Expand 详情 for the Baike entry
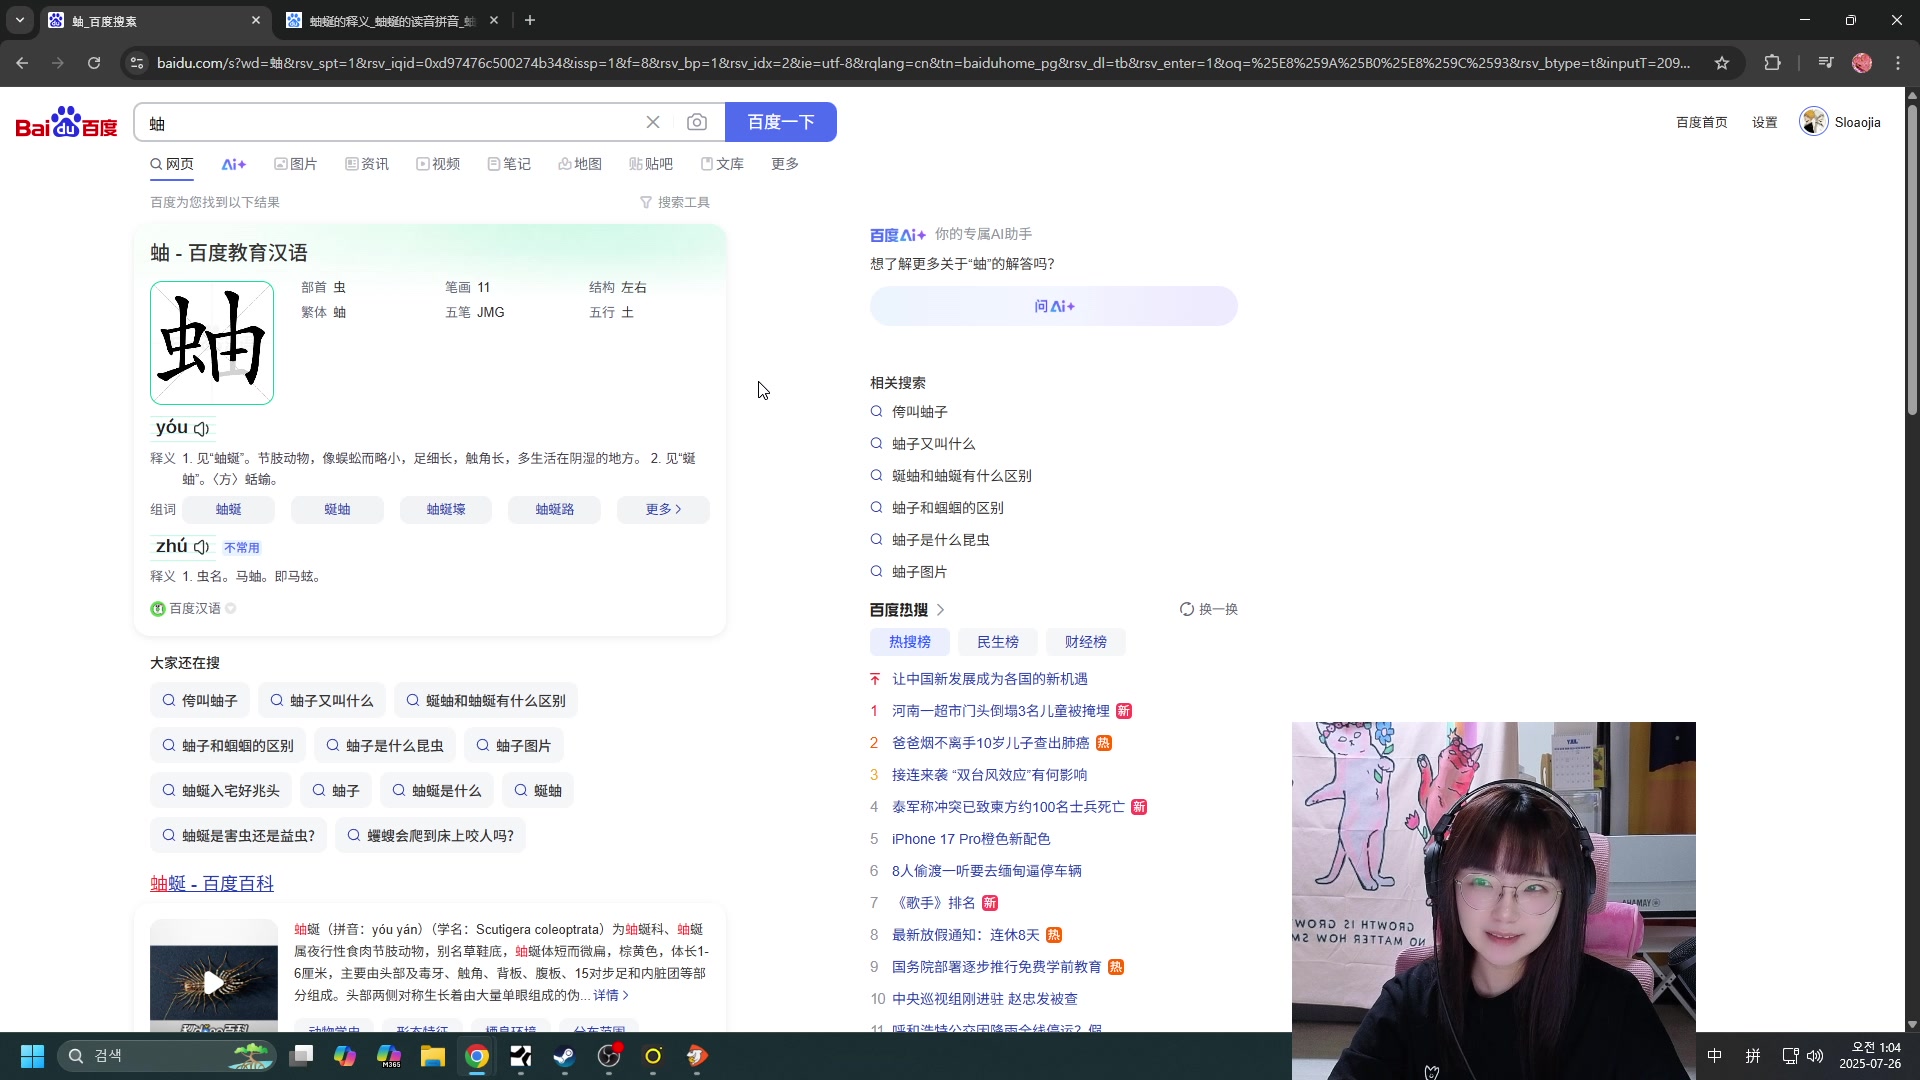Screen dimensions: 1920x1080 click(x=611, y=995)
